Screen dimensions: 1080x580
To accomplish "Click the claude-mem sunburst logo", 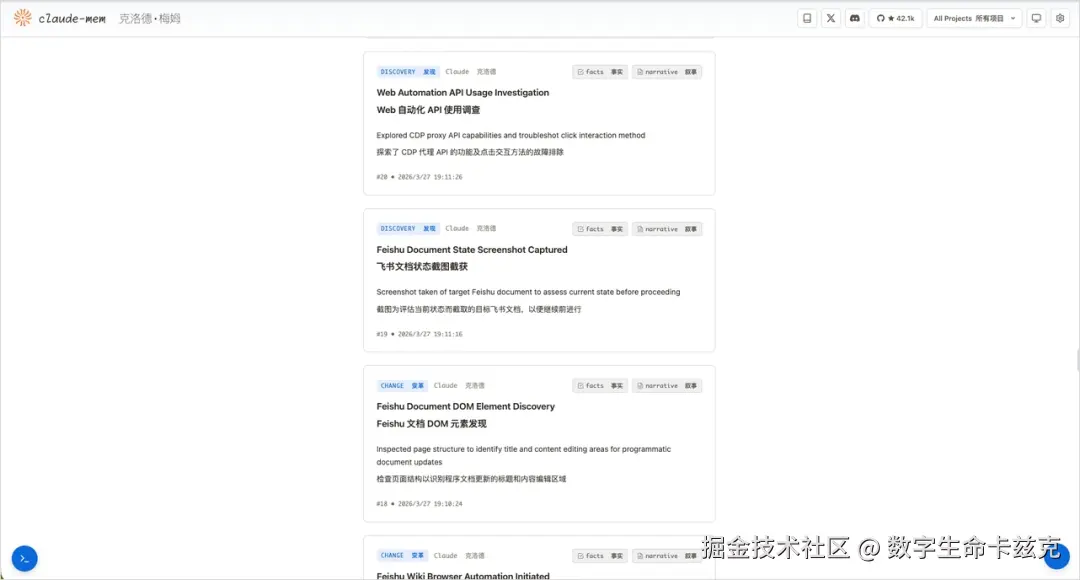I will 22,17.
